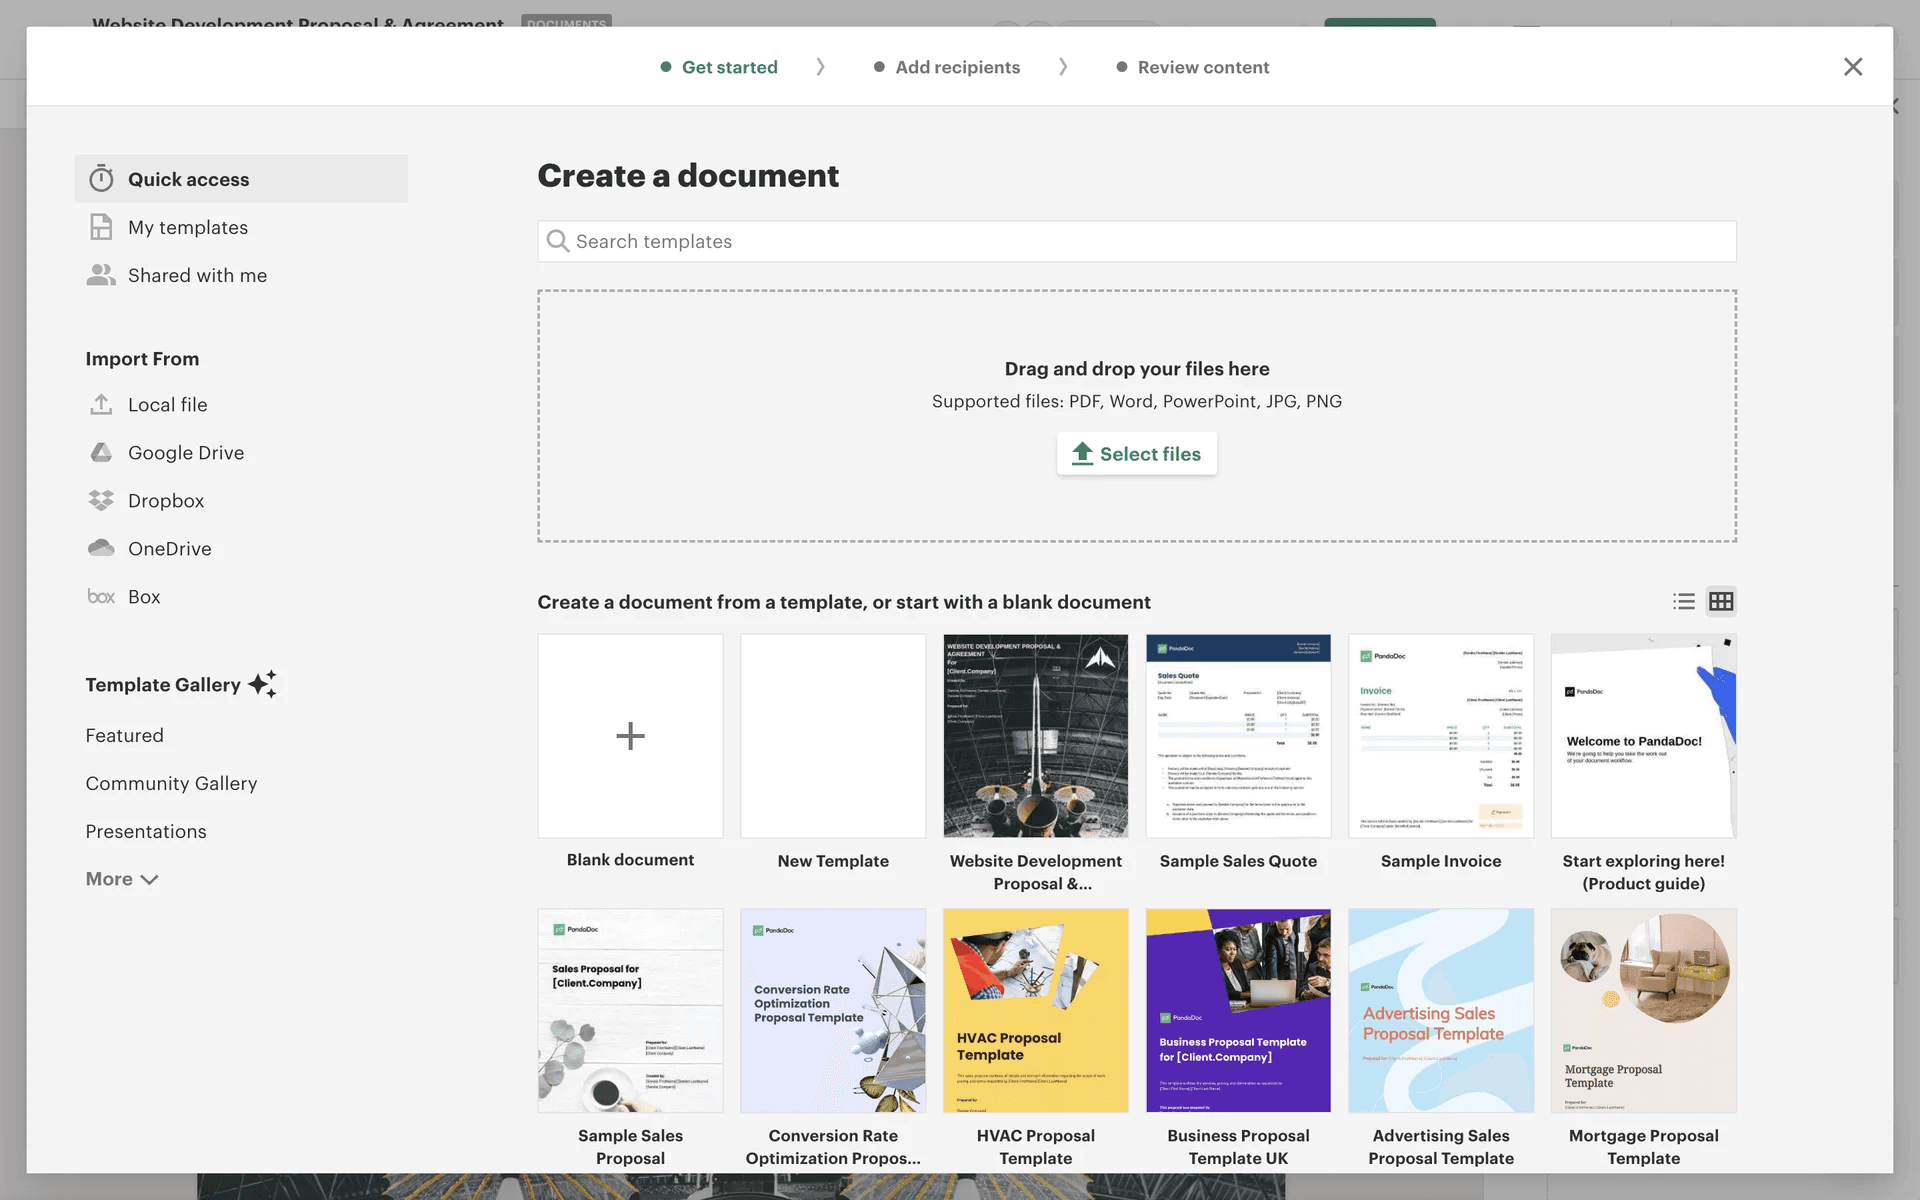
Task: Import from Local file
Action: (167, 405)
